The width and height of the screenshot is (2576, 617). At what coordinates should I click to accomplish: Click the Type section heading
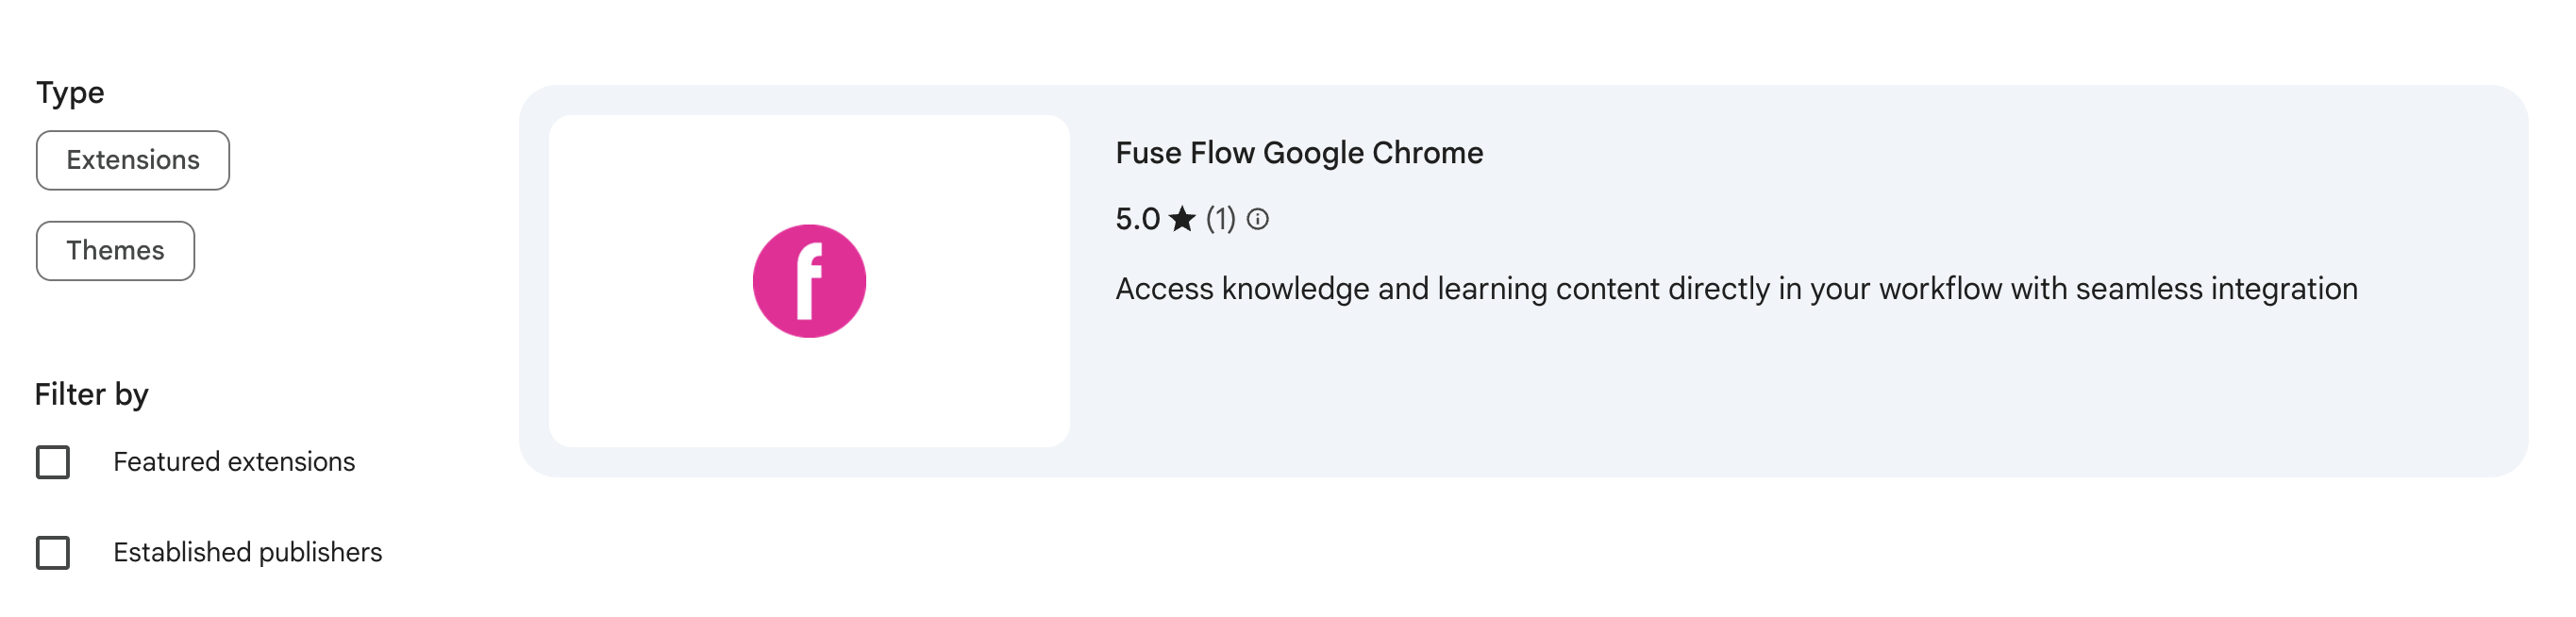[x=70, y=93]
